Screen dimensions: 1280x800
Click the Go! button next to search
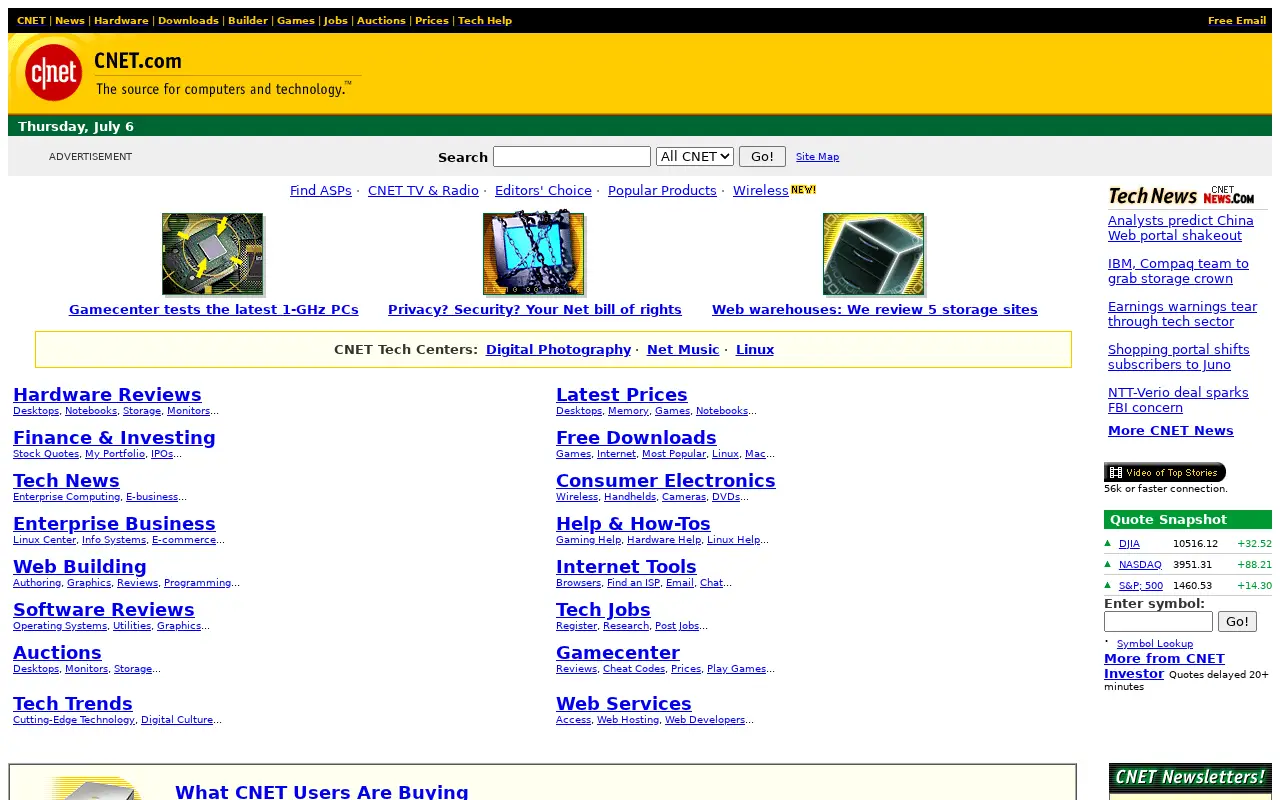pos(762,156)
